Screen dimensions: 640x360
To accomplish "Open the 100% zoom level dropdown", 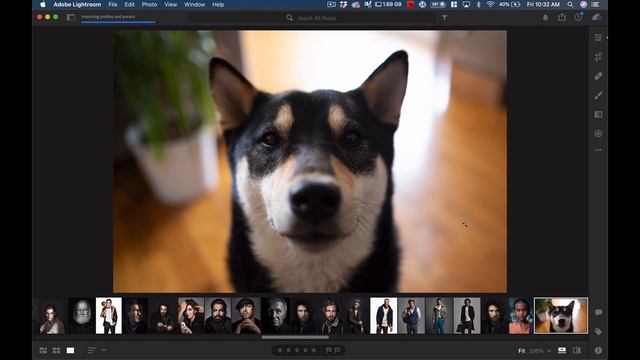I will tap(540, 351).
